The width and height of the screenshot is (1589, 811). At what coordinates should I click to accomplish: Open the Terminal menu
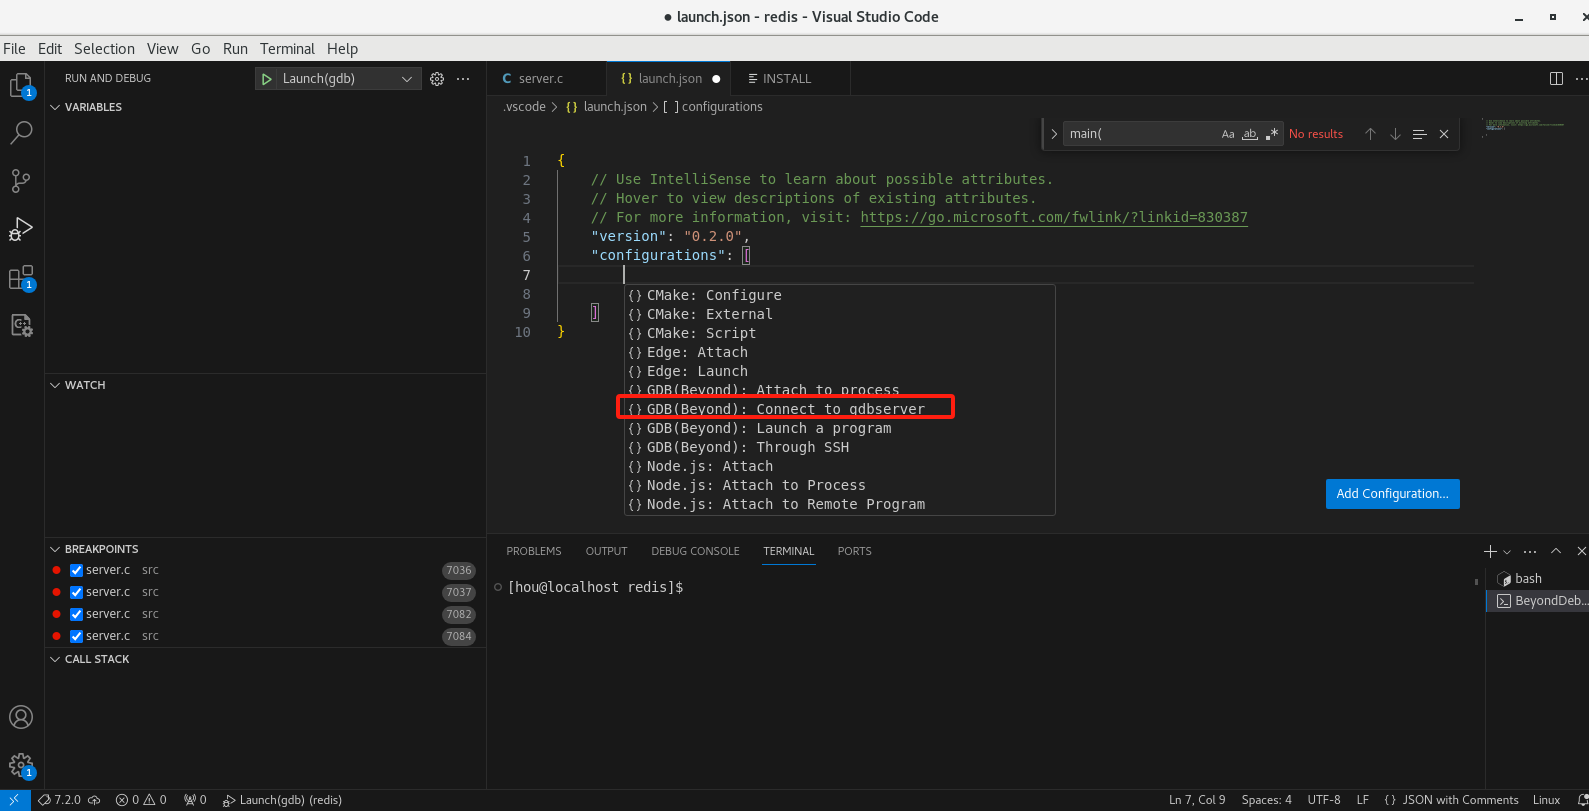pyautogui.click(x=287, y=48)
